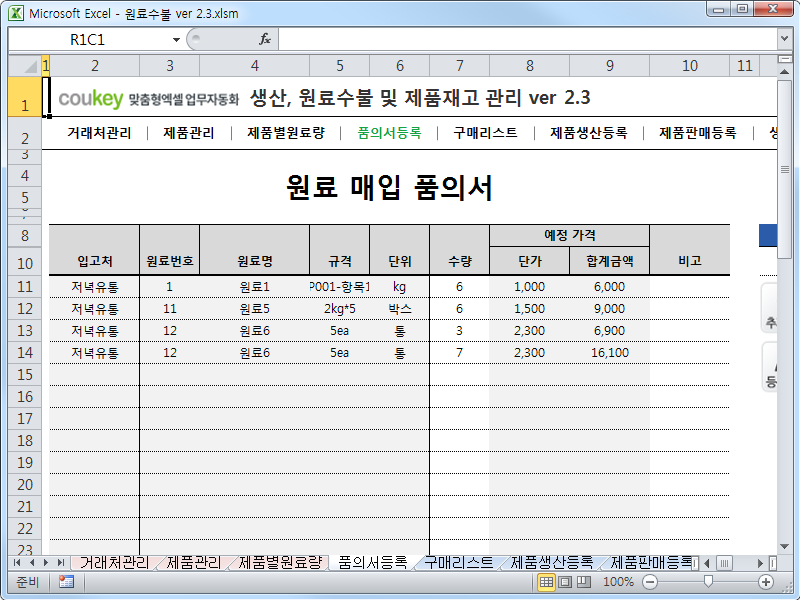Image resolution: width=800 pixels, height=600 pixels.
Task: Open the 제품판매등록 navigation link
Action: [697, 133]
